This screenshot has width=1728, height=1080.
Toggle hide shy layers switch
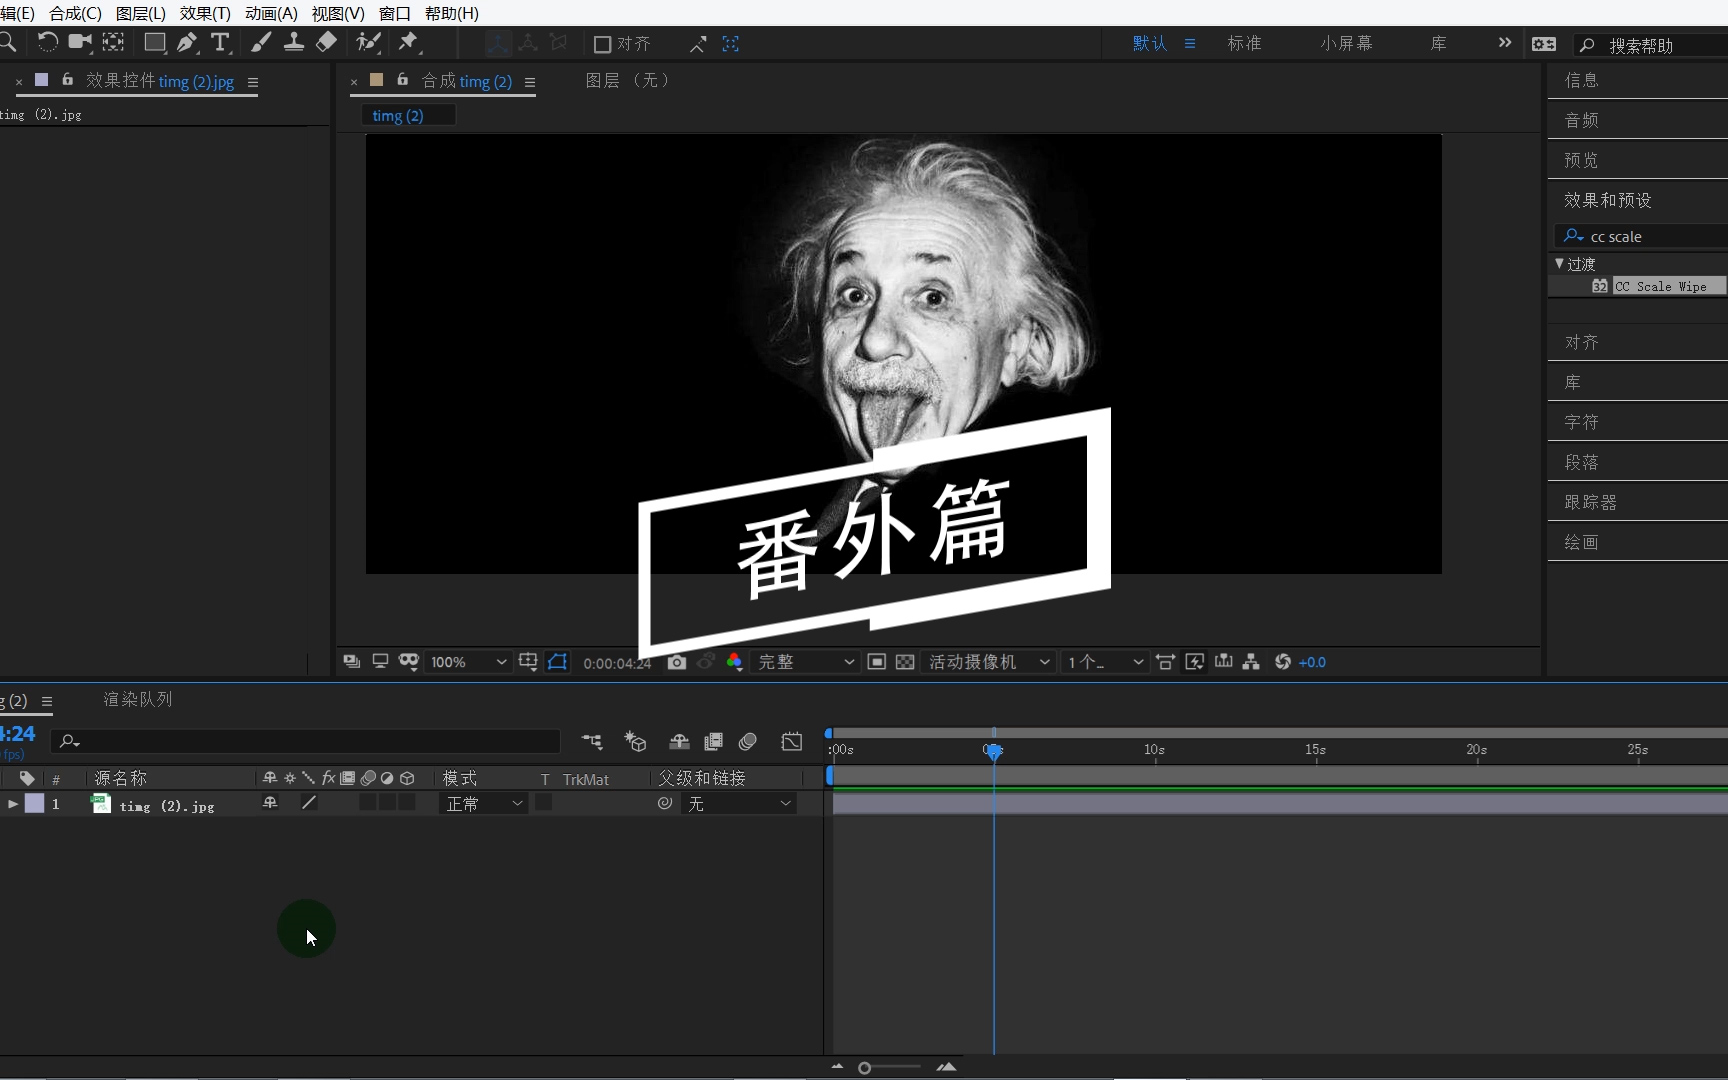point(679,742)
